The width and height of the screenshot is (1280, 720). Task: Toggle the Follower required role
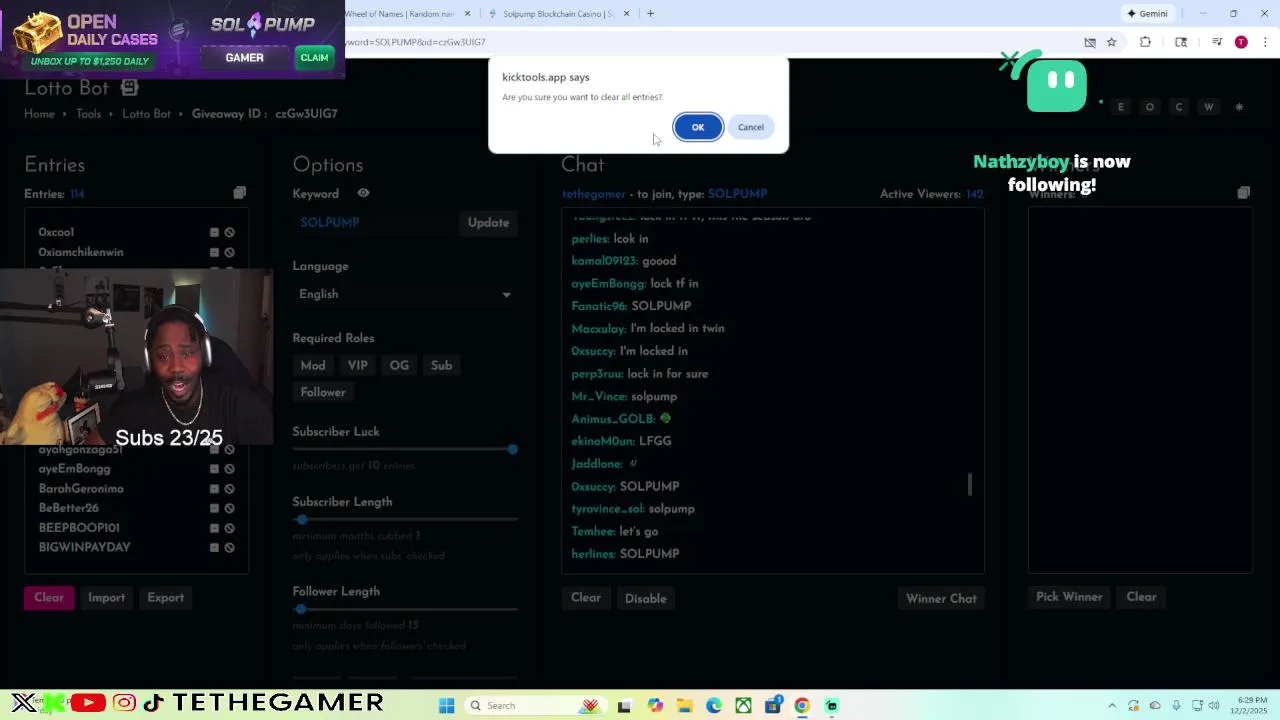click(x=323, y=392)
